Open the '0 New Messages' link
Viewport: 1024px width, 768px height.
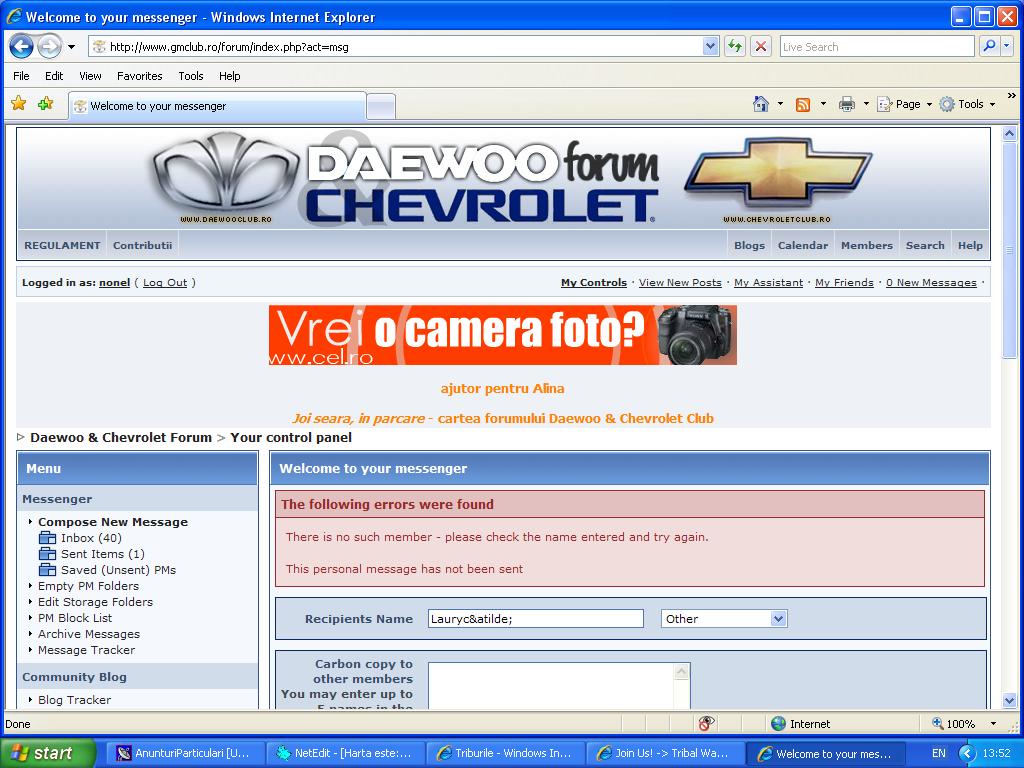tap(931, 283)
